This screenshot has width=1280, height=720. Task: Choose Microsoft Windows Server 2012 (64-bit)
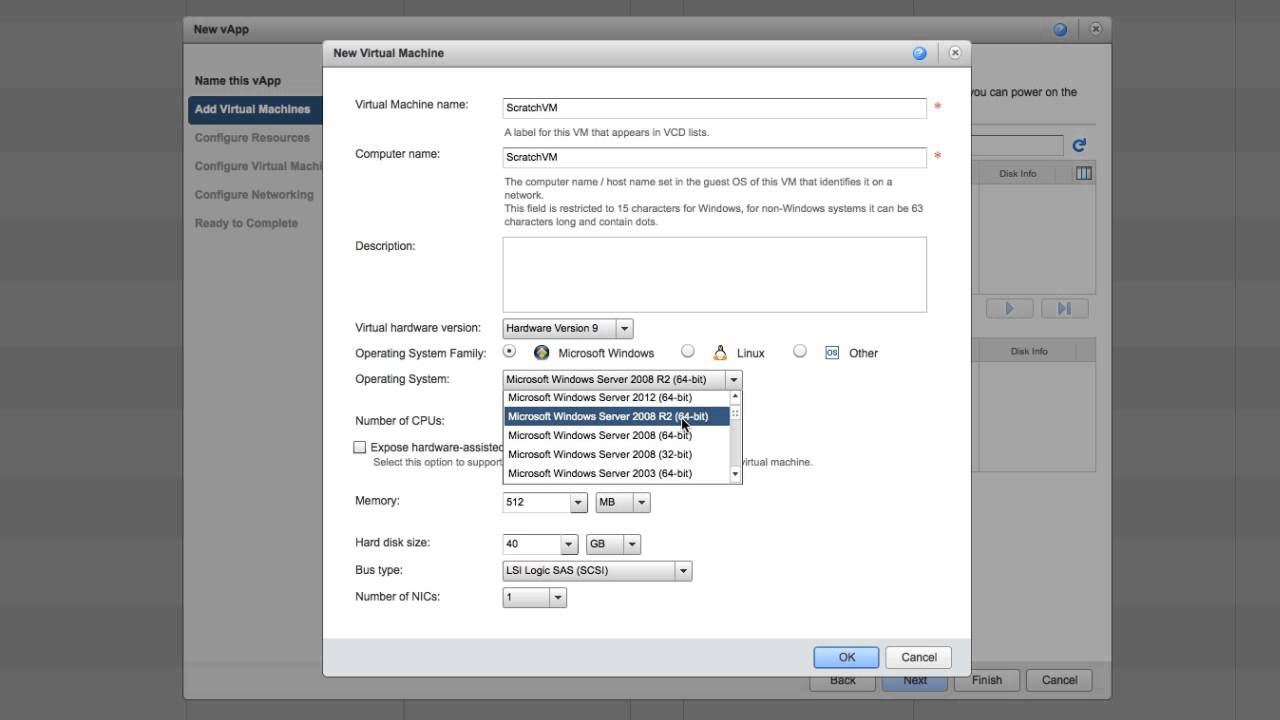coord(617,397)
